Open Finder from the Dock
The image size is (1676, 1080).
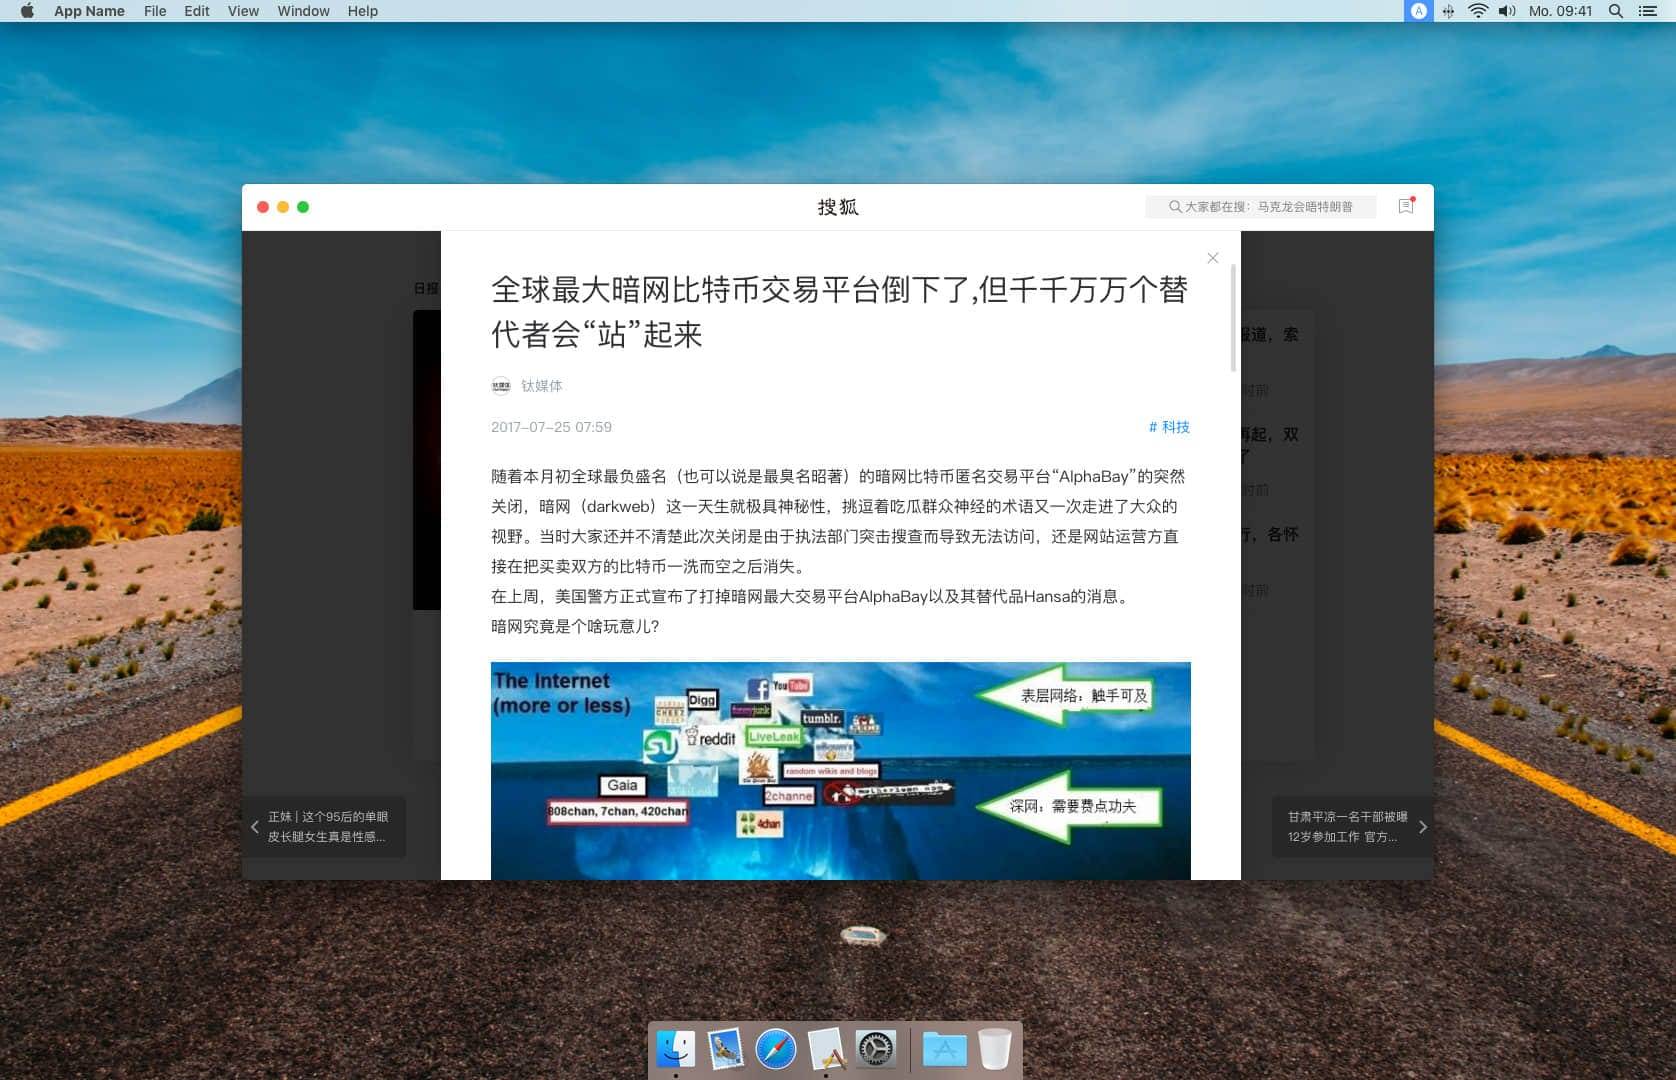(676, 1049)
